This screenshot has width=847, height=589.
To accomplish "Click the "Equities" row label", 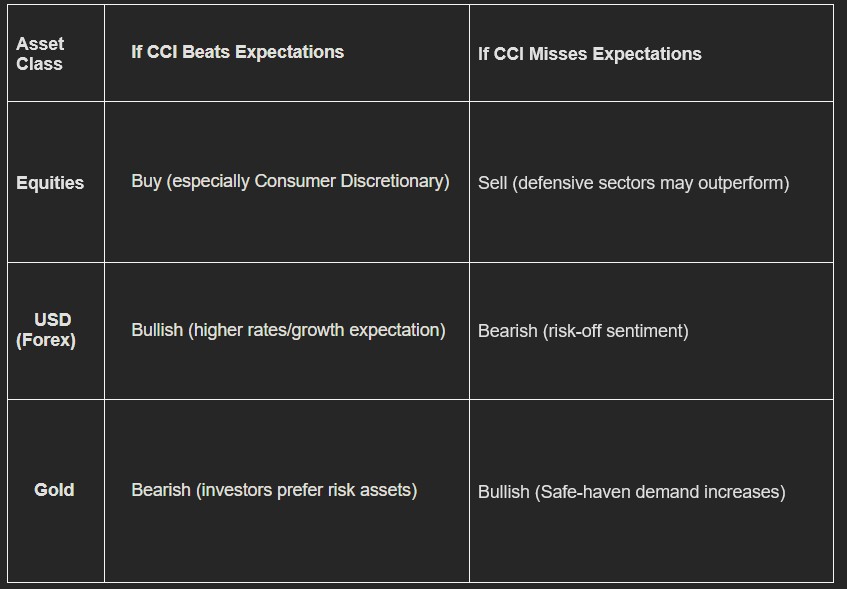I will (50, 183).
